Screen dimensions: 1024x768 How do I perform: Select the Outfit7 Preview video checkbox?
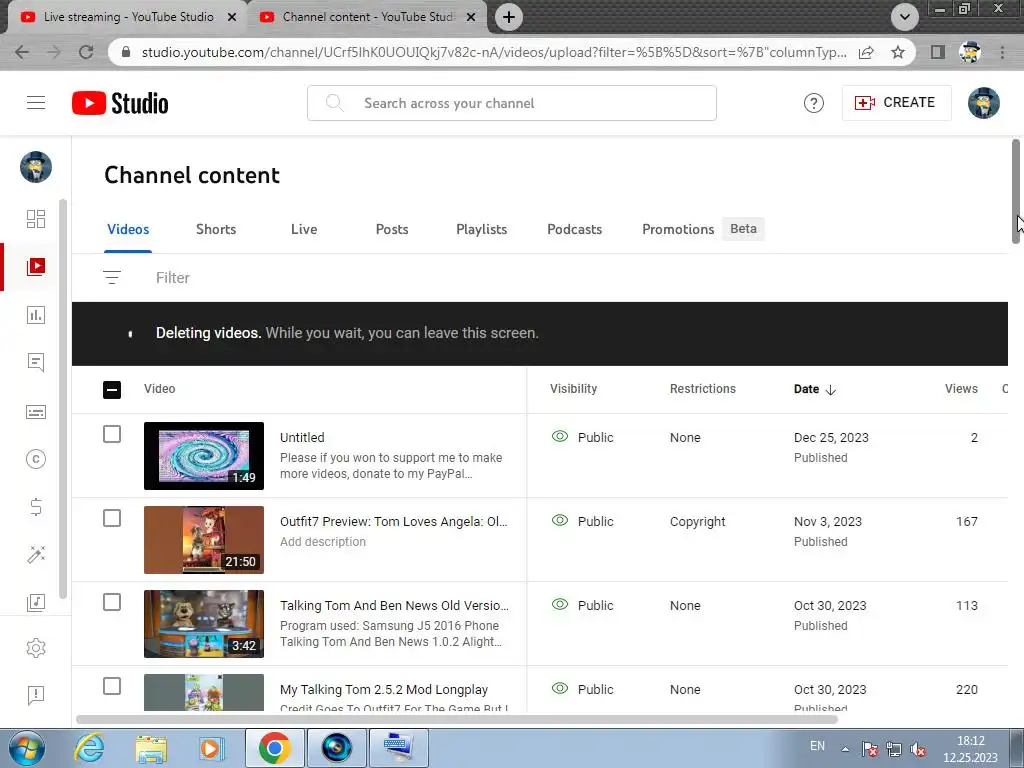(112, 519)
